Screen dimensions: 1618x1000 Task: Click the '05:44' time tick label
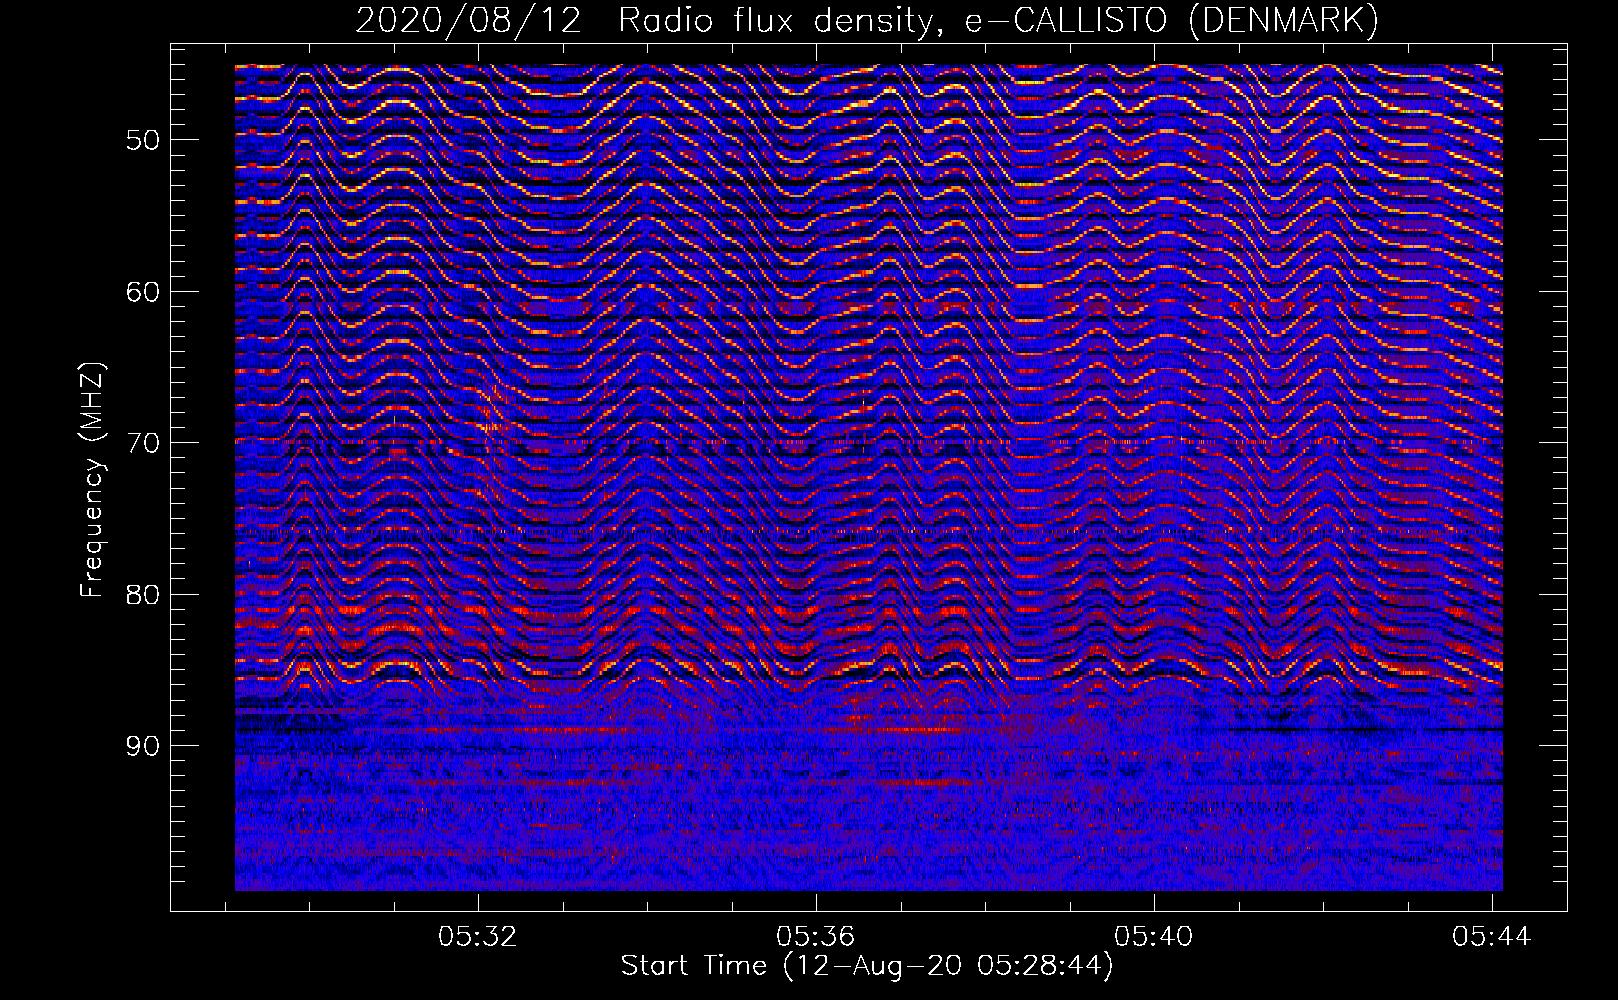[x=1492, y=936]
